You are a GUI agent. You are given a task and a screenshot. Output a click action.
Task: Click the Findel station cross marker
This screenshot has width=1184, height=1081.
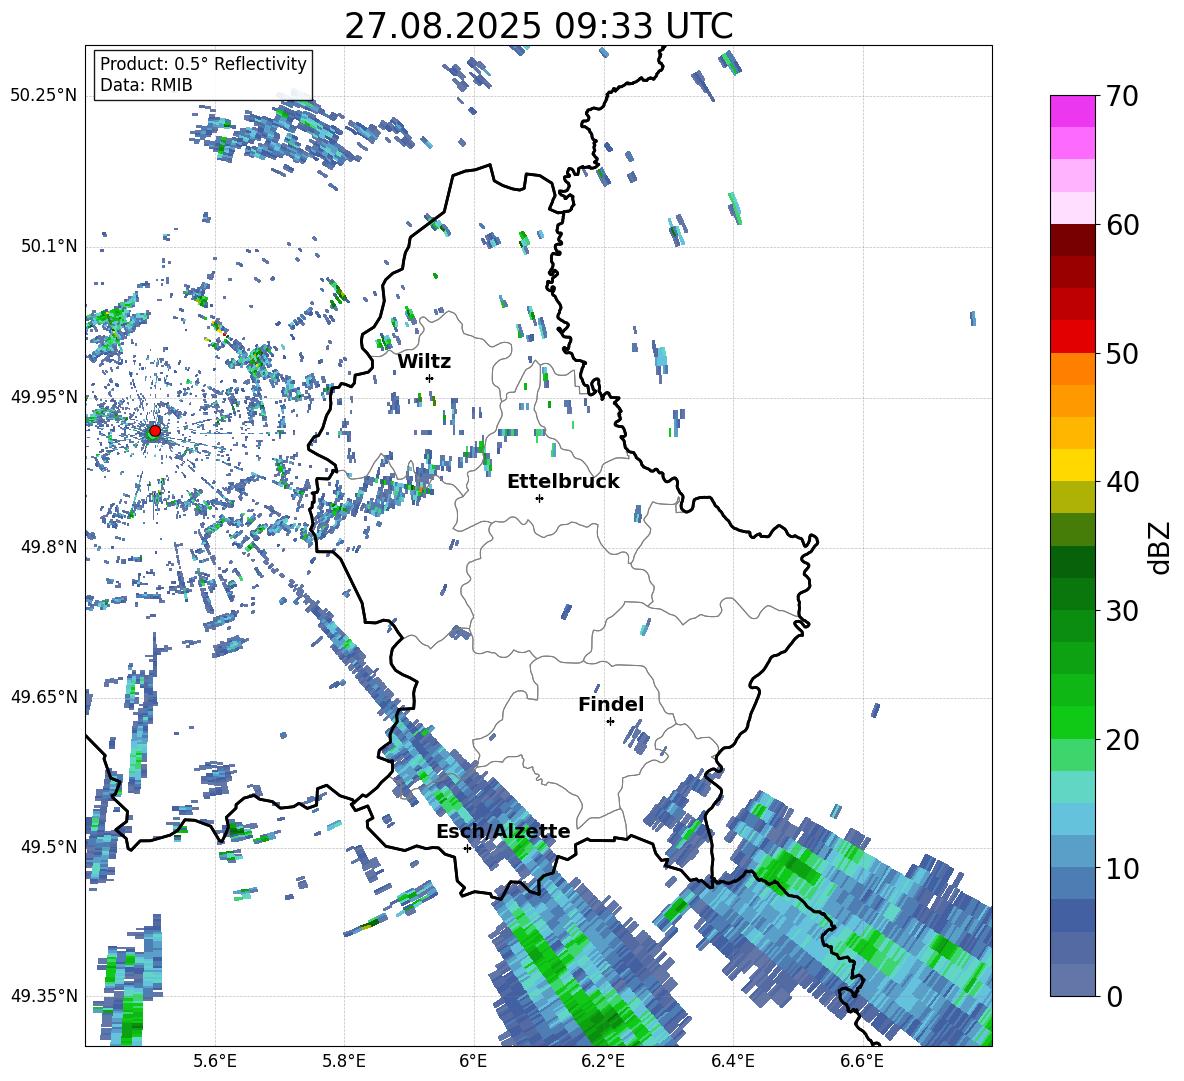tap(610, 722)
